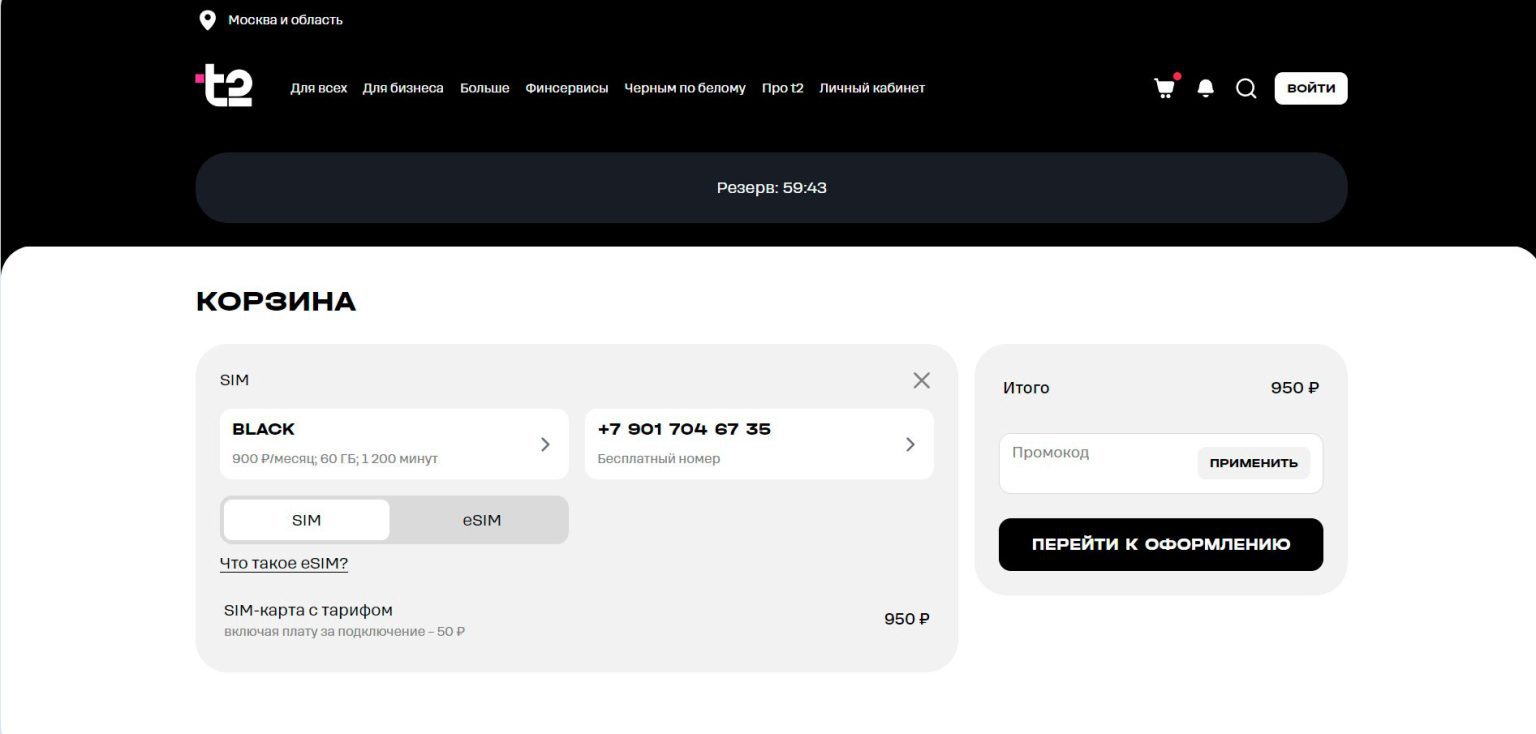
Task: Remove SIM item with X icon
Action: (x=921, y=380)
